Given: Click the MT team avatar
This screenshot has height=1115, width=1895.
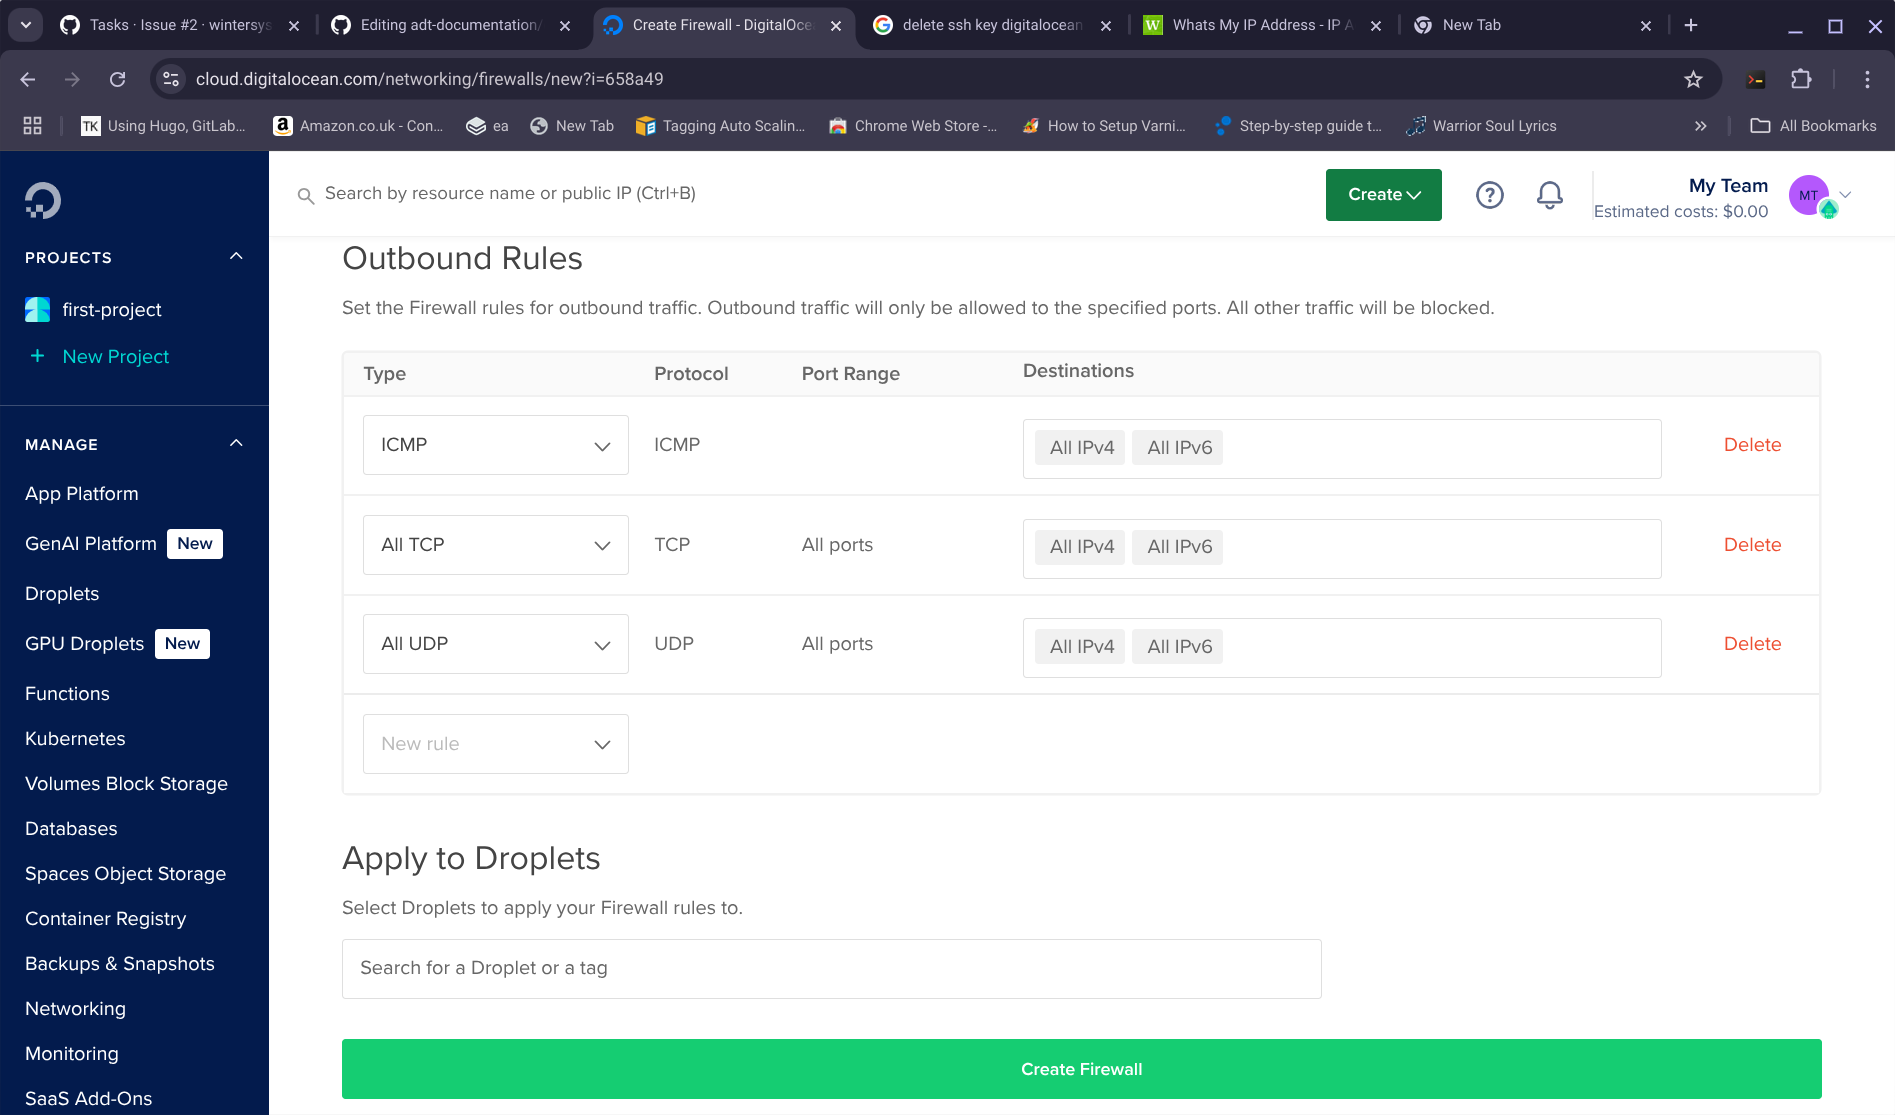Looking at the screenshot, I should tap(1809, 196).
